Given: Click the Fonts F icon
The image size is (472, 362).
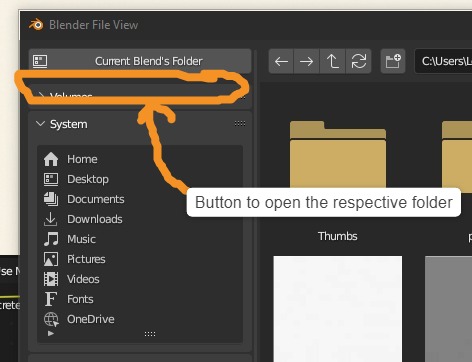Looking at the screenshot, I should click(50, 299).
